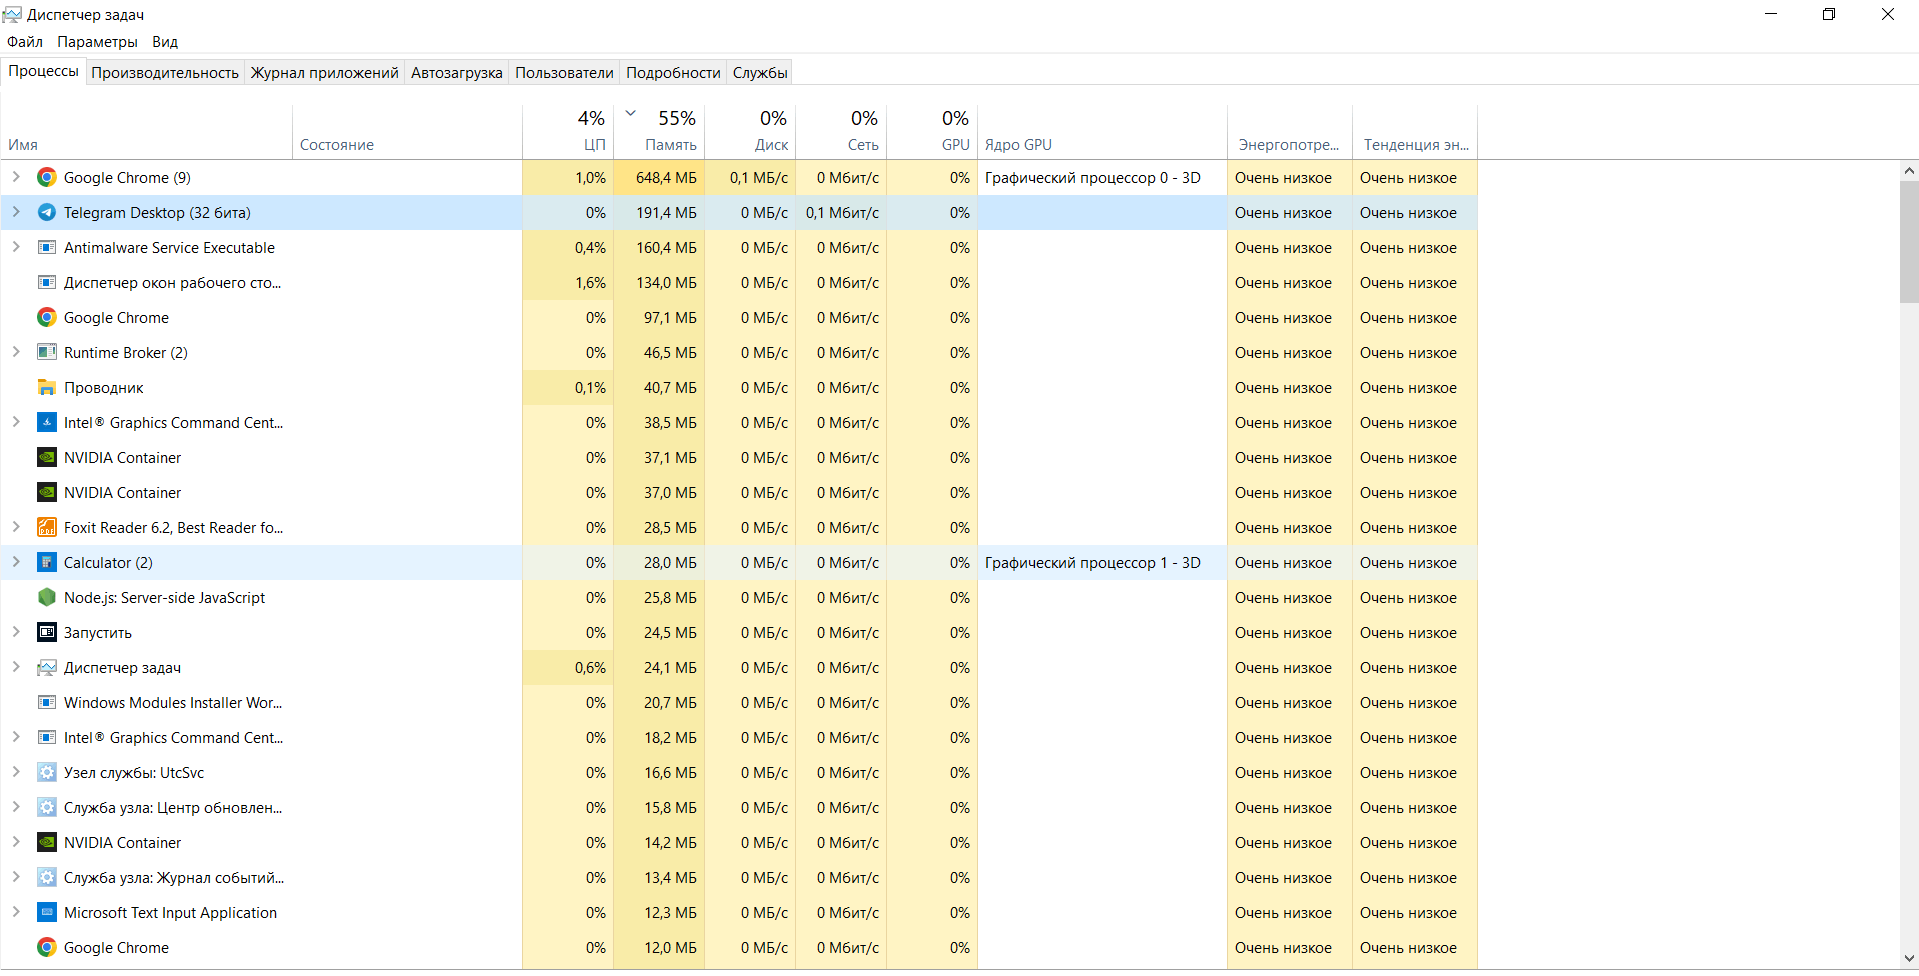This screenshot has height=976, width=1919.
Task: Click the 648,4 МБ memory cell
Action: (x=659, y=178)
